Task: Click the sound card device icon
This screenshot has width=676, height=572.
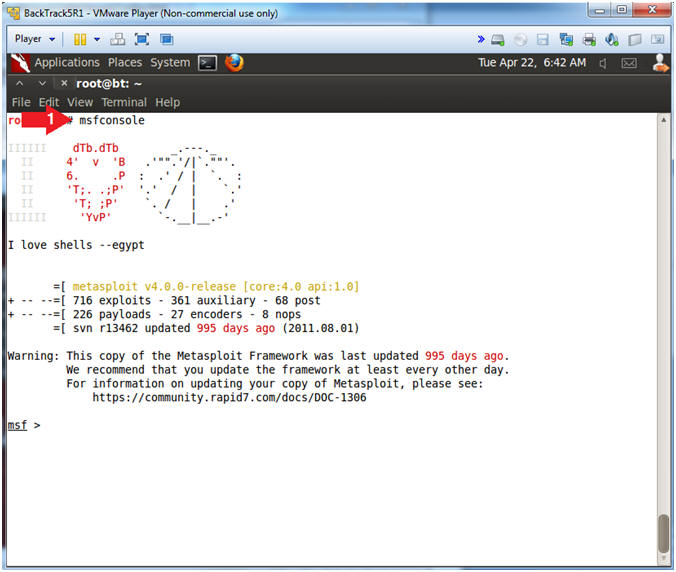Action: [612, 40]
